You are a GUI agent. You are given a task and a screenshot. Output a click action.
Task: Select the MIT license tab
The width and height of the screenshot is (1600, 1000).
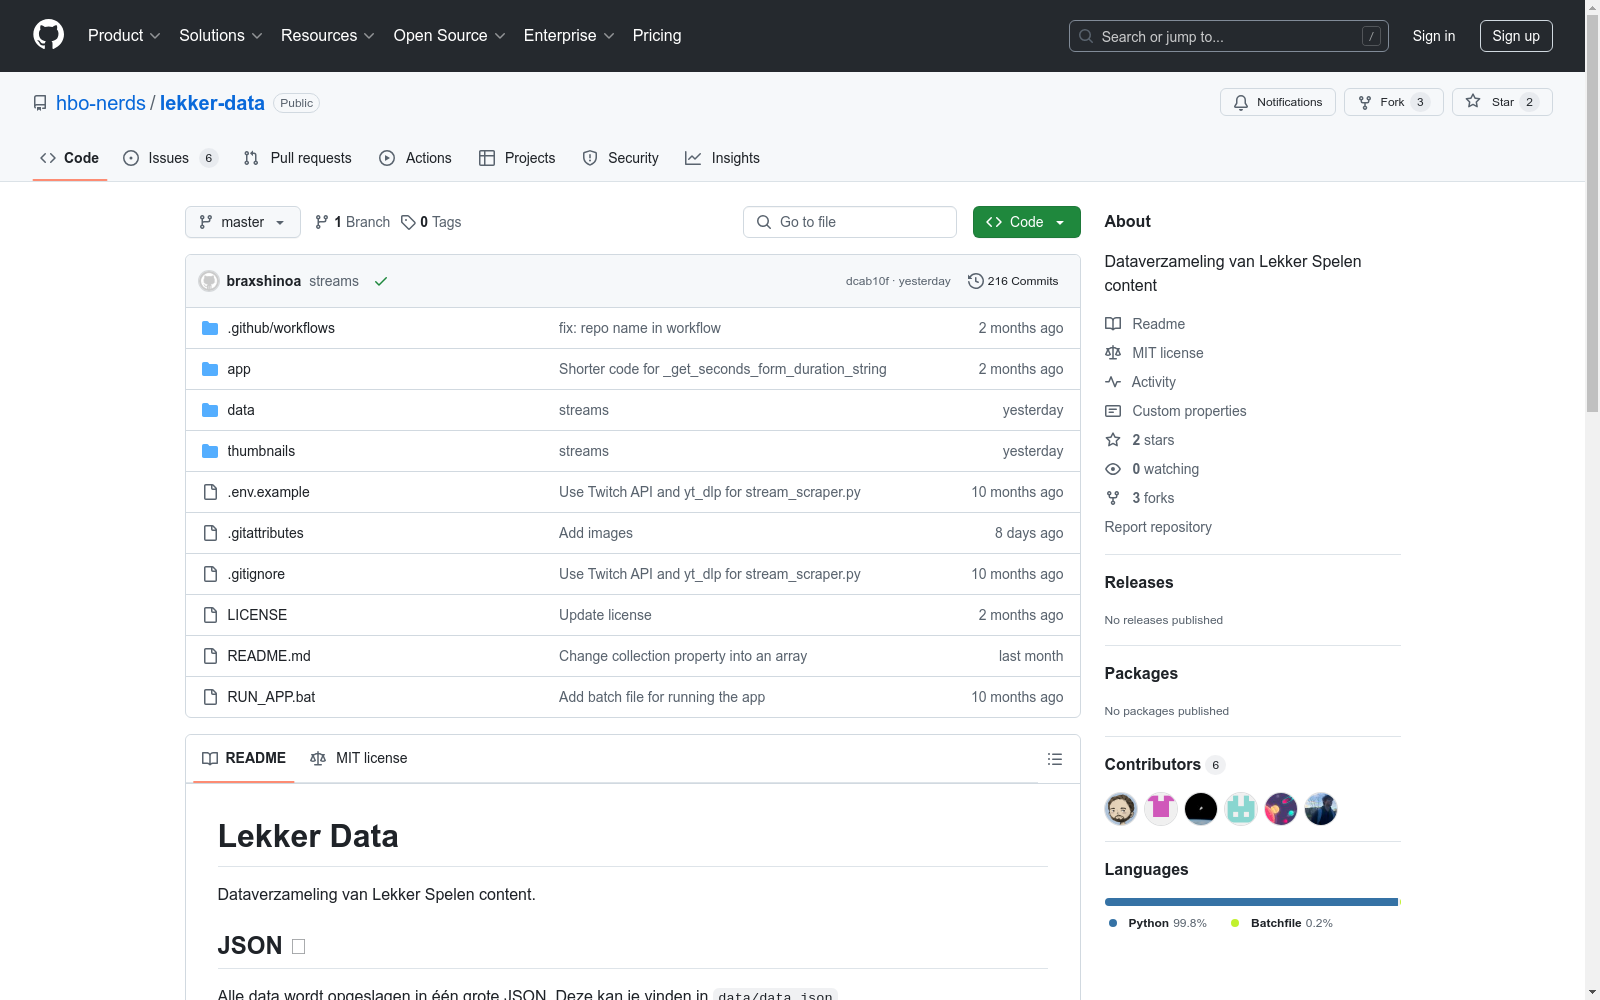pos(359,758)
